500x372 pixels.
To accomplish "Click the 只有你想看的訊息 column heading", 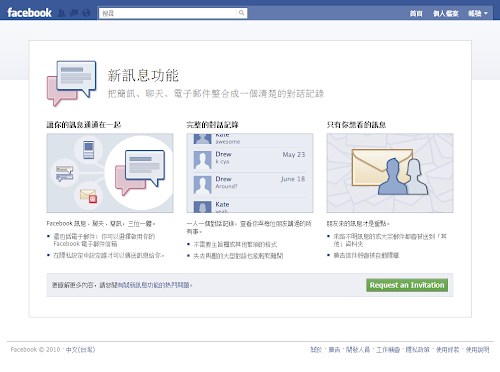I will coord(356,125).
